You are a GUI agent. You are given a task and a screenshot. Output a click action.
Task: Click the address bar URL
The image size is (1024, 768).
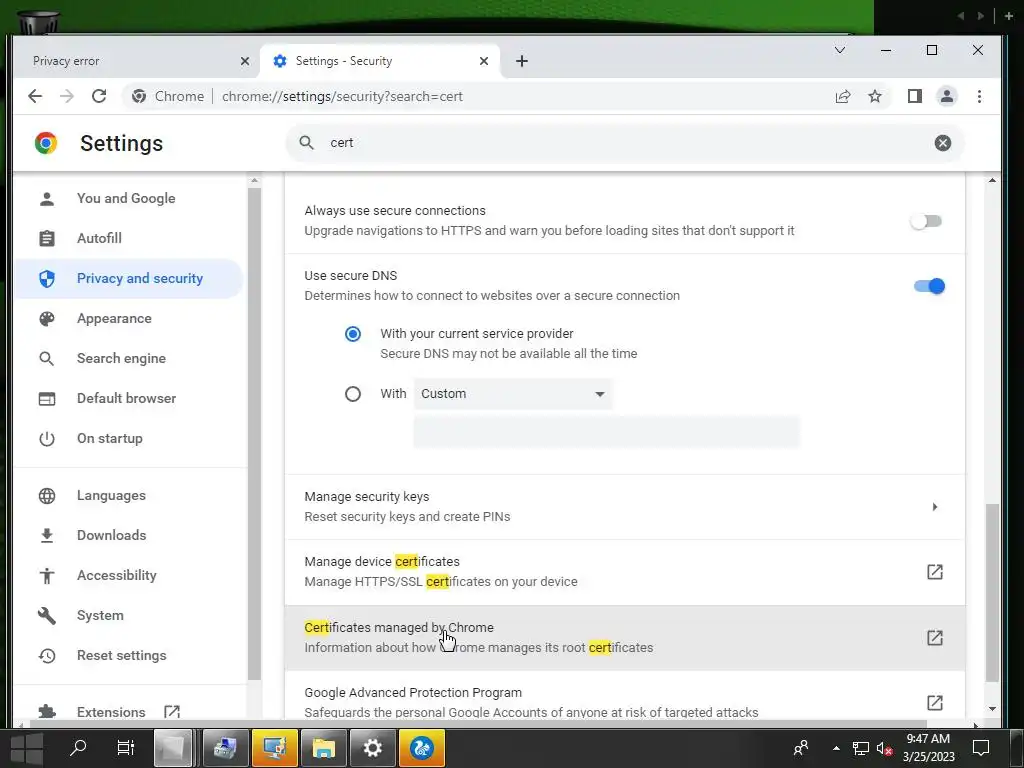(342, 97)
